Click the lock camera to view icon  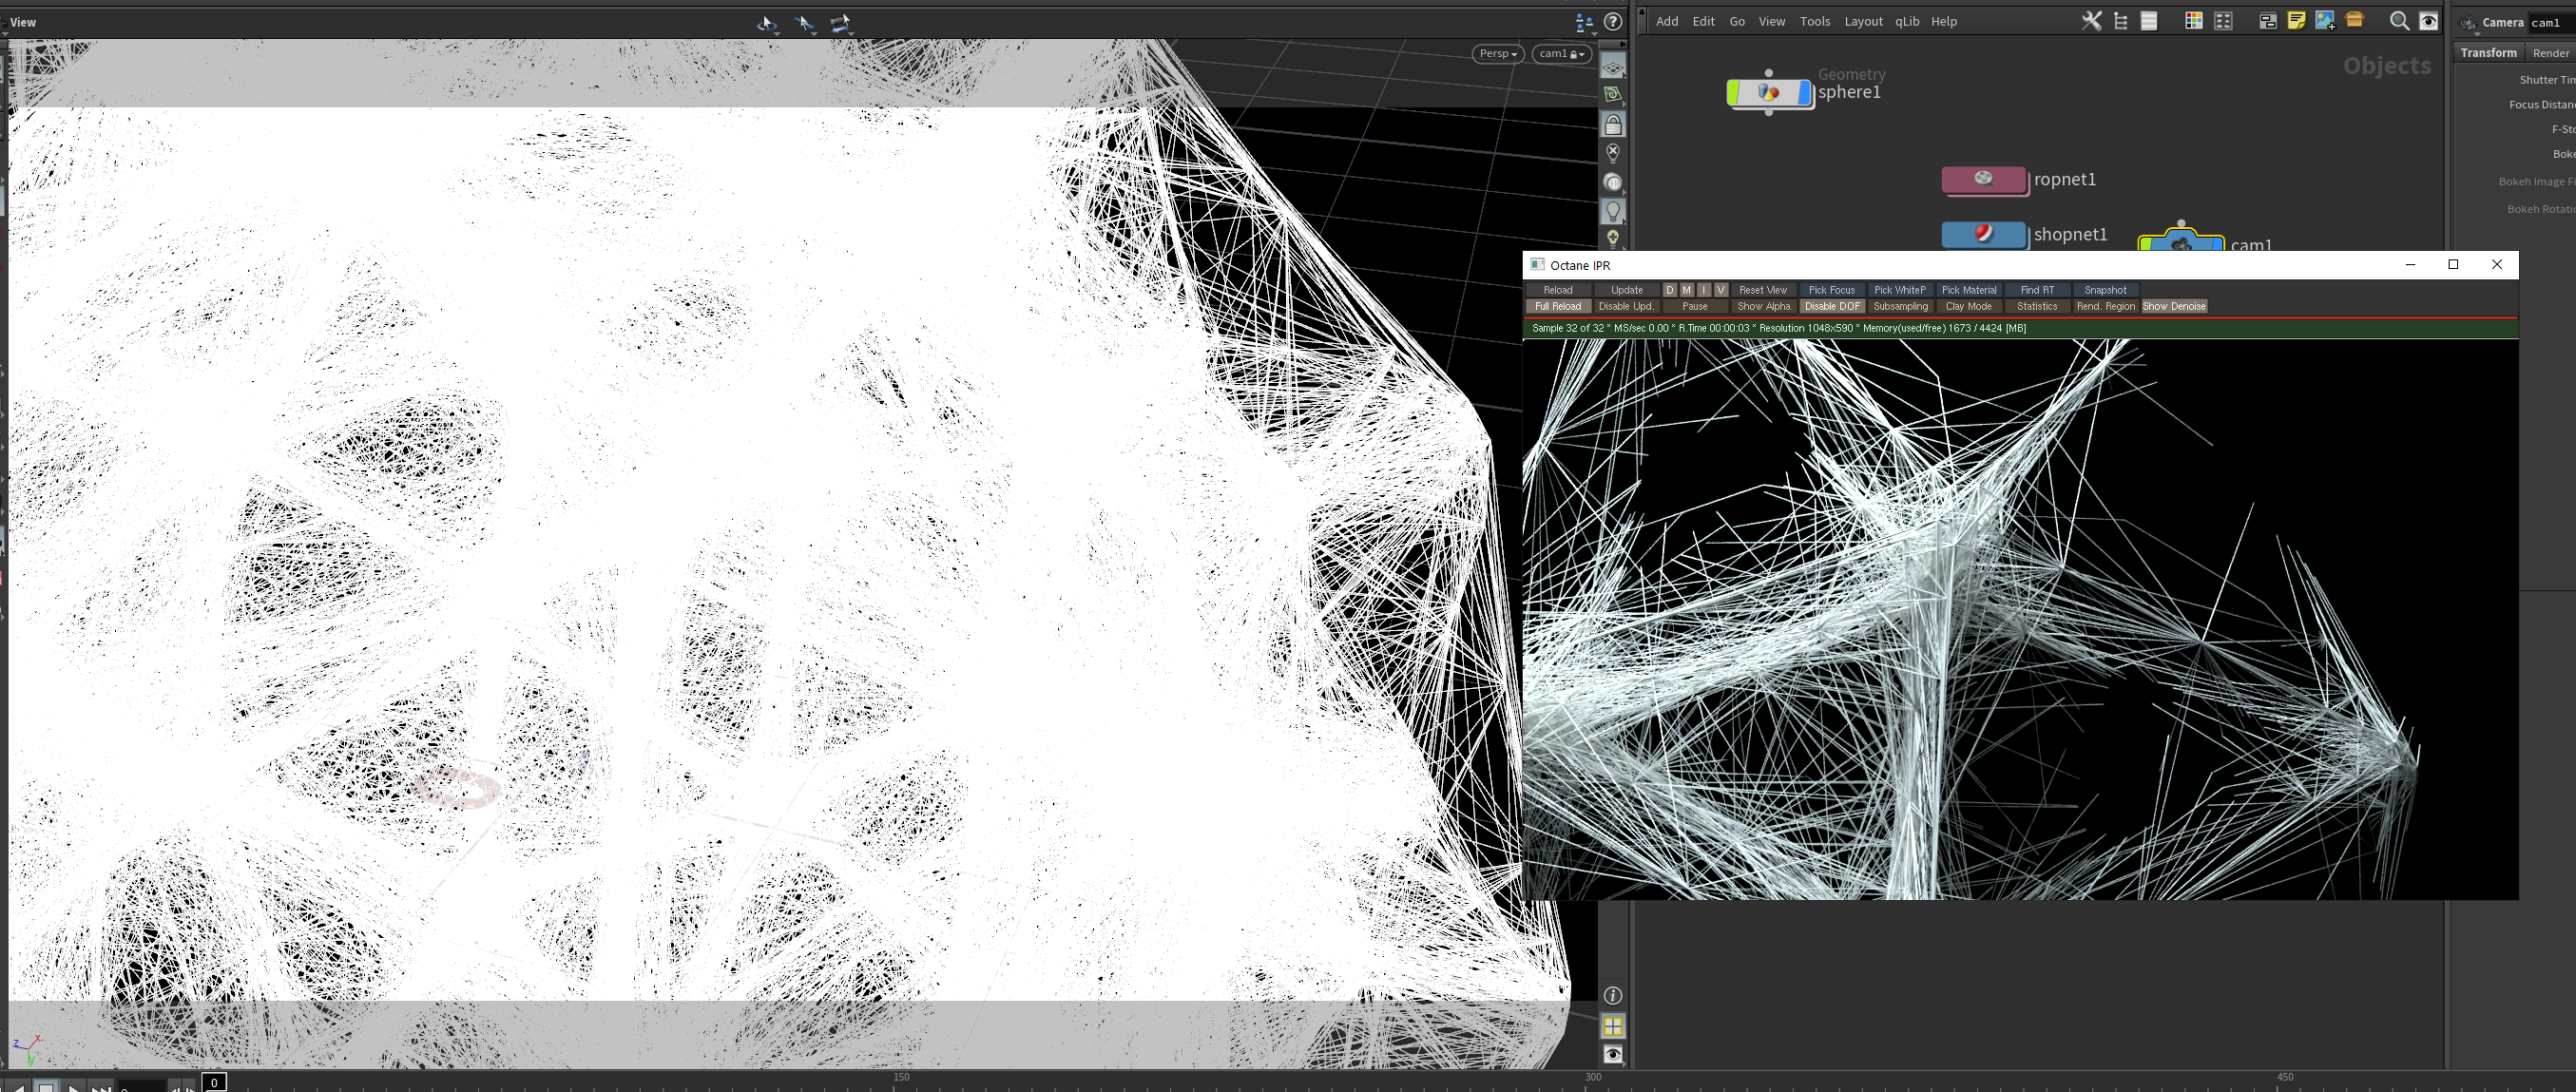(x=1612, y=125)
